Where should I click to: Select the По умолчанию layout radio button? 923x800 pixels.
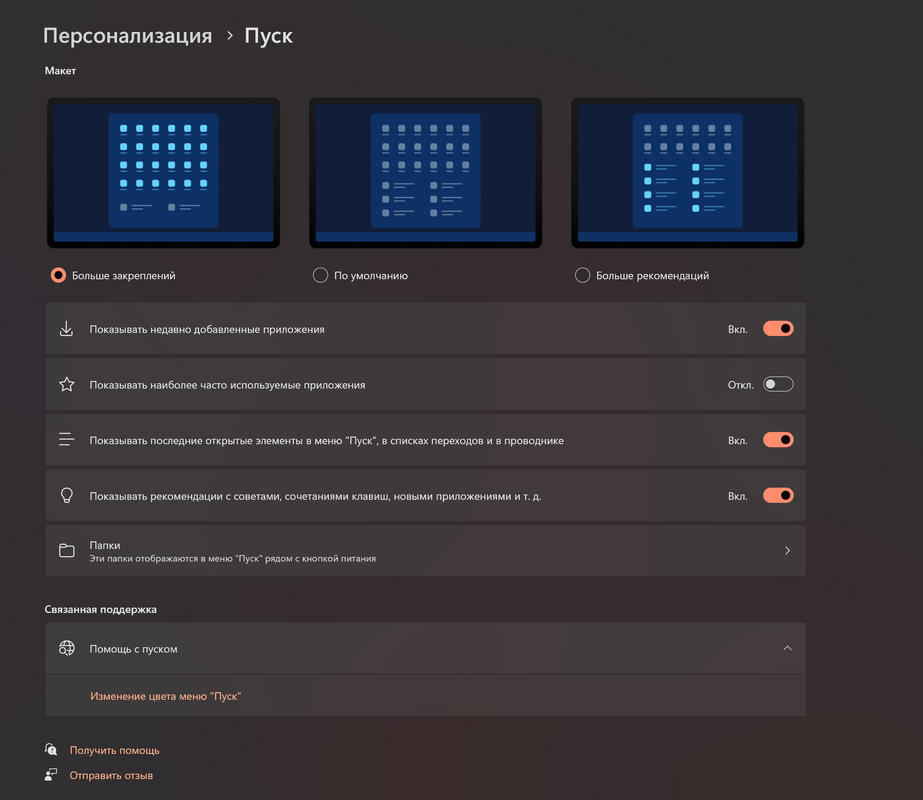(320, 275)
